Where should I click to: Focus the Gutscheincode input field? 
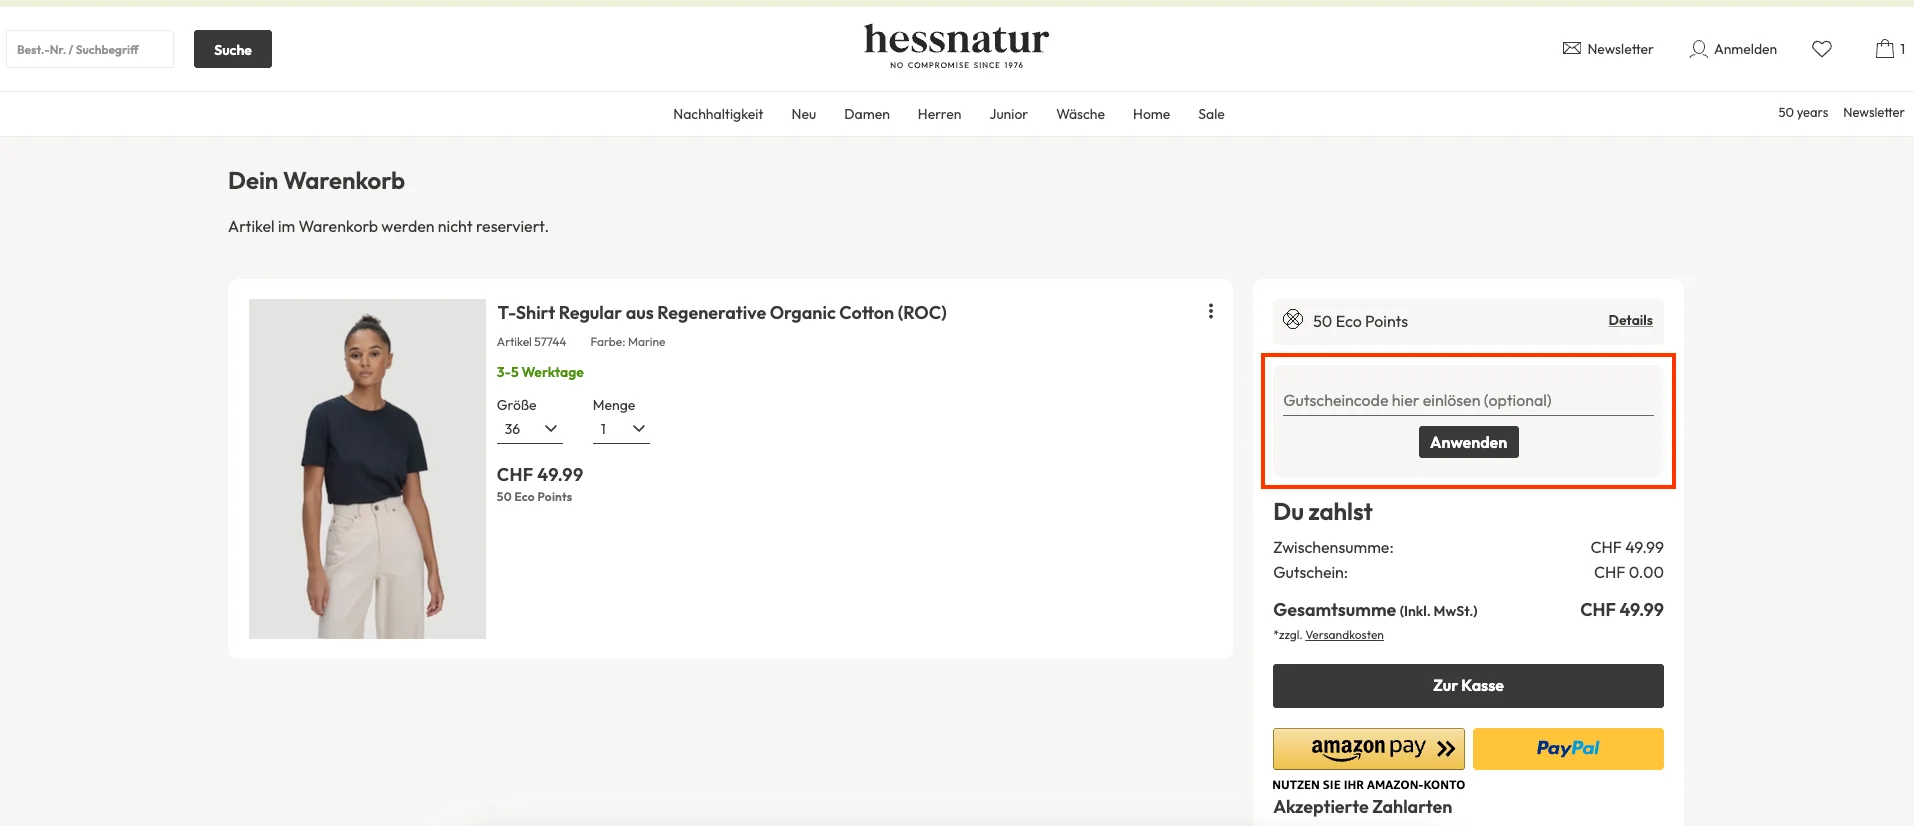click(x=1468, y=401)
